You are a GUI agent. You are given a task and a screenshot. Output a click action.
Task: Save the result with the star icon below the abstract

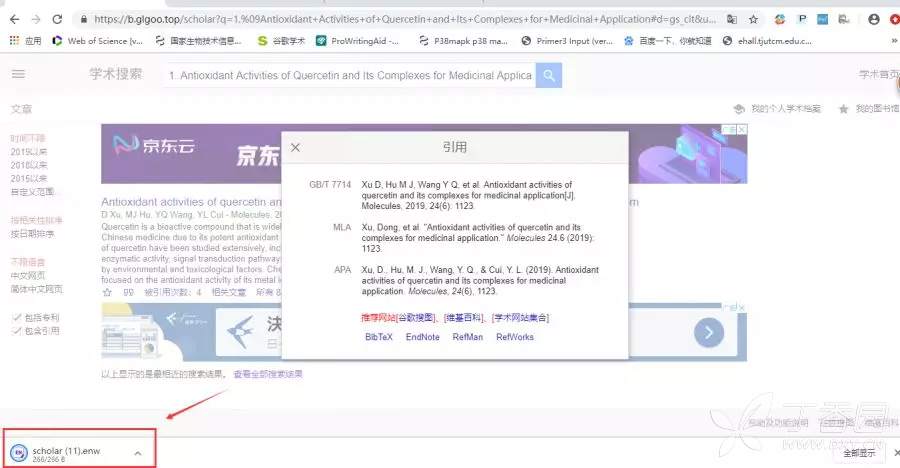(107, 292)
